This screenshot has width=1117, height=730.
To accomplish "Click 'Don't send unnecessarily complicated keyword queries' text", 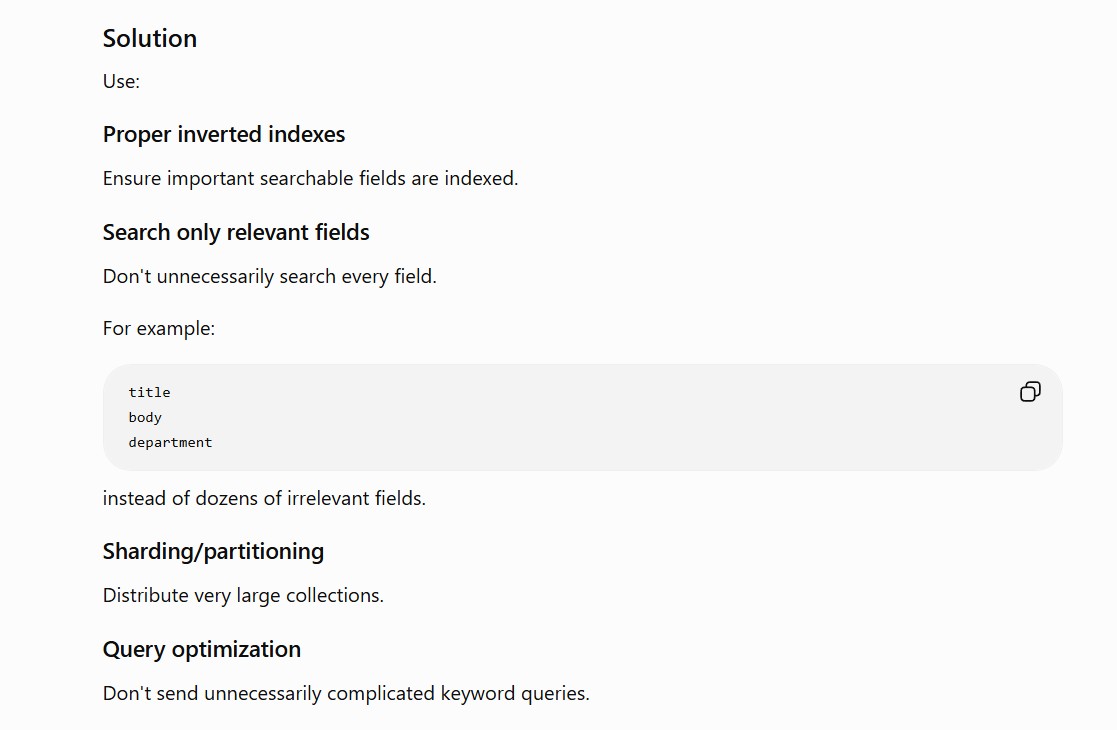I will 346,694.
